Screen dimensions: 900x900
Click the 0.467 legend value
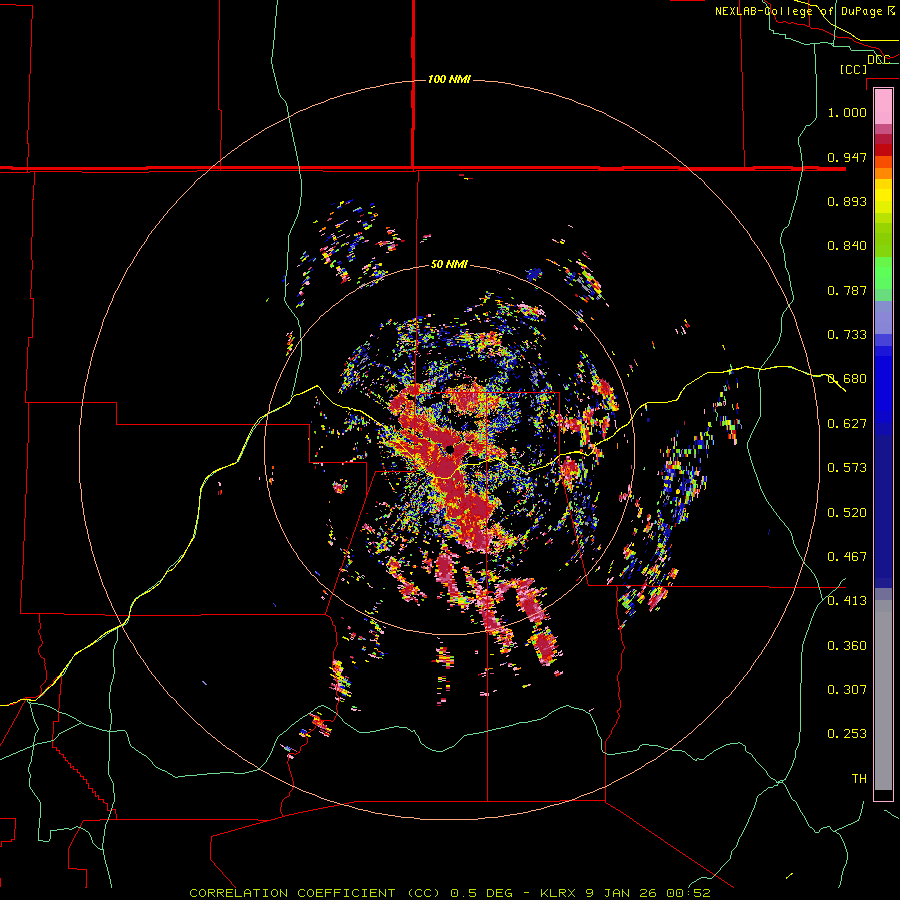(x=847, y=557)
